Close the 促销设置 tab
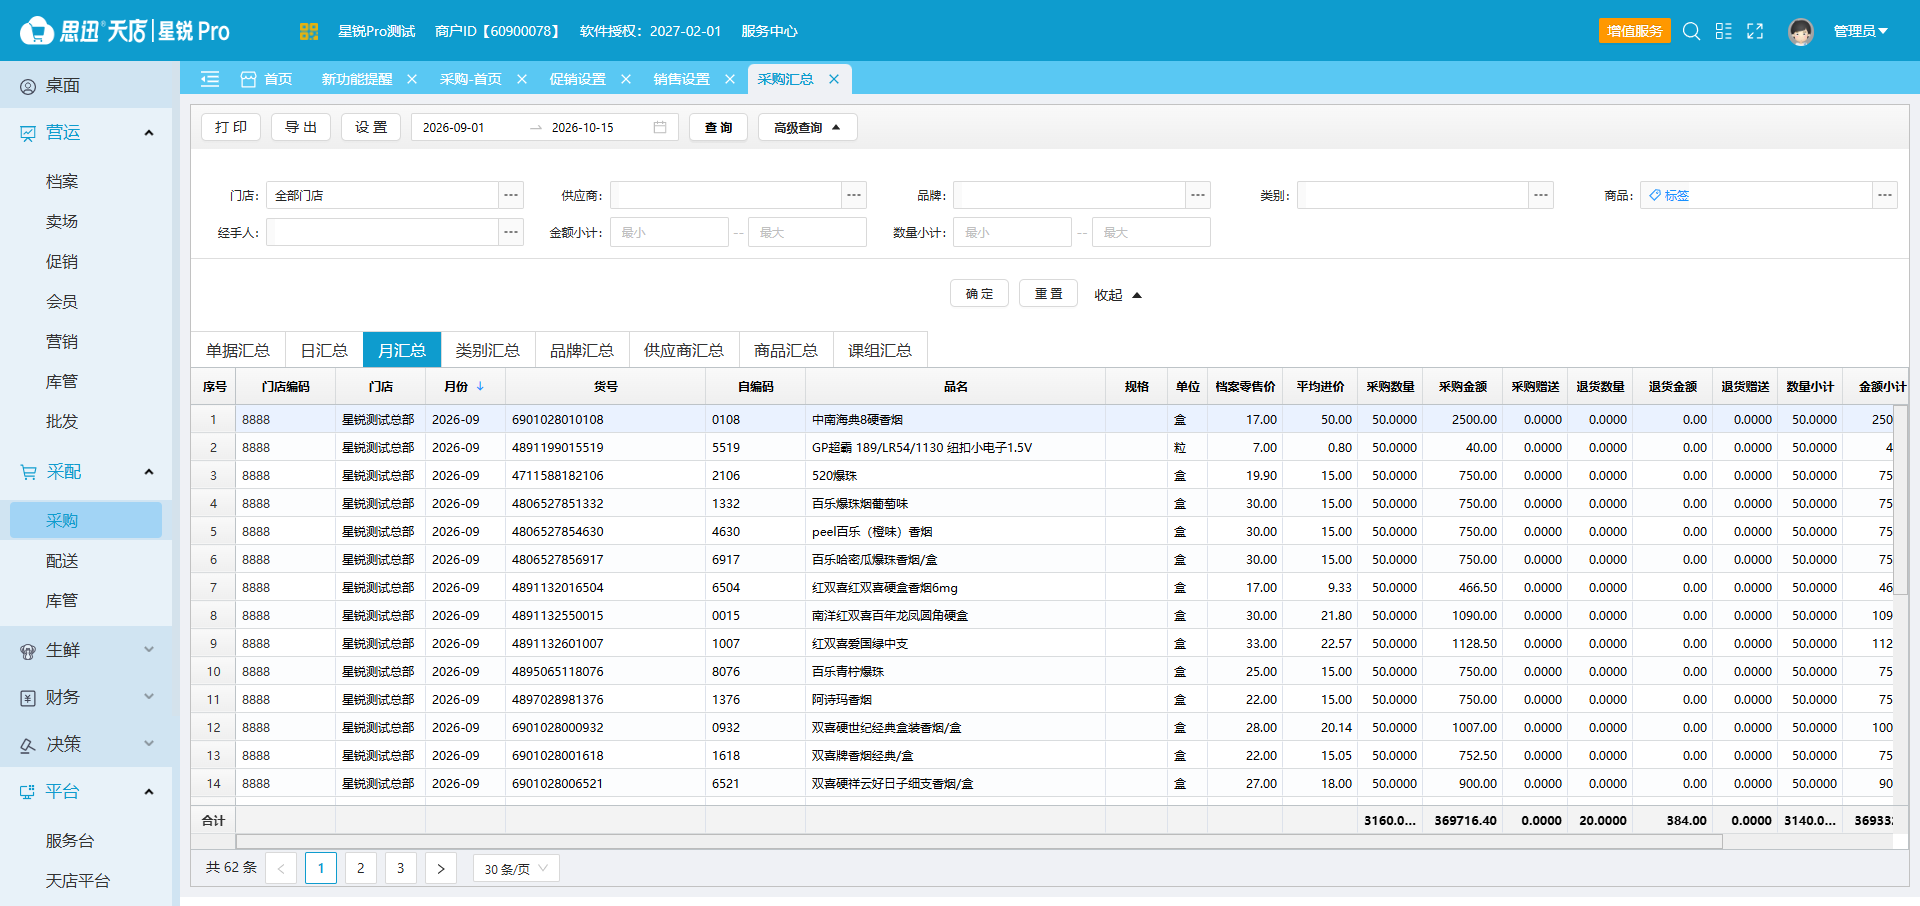The width and height of the screenshot is (1920, 906). coord(626,79)
